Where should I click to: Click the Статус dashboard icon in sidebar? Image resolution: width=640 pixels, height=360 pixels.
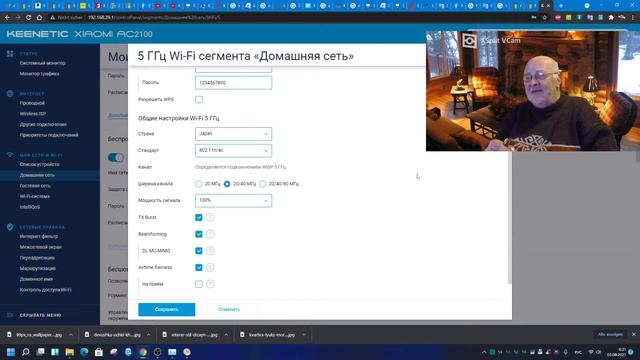coord(10,53)
